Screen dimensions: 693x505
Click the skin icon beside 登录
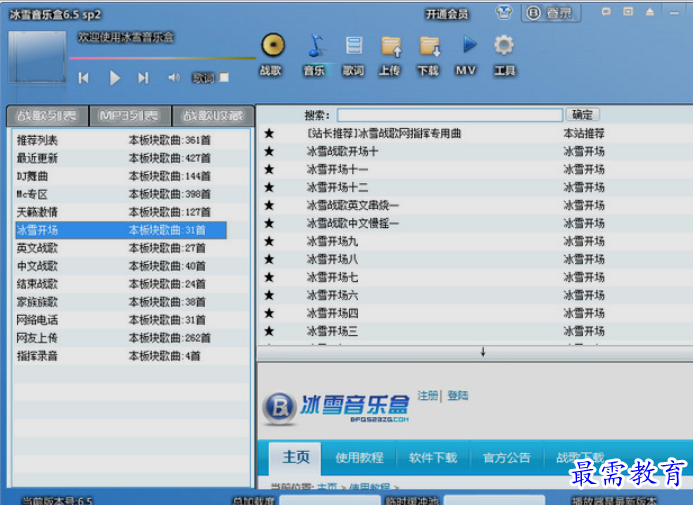tap(503, 12)
